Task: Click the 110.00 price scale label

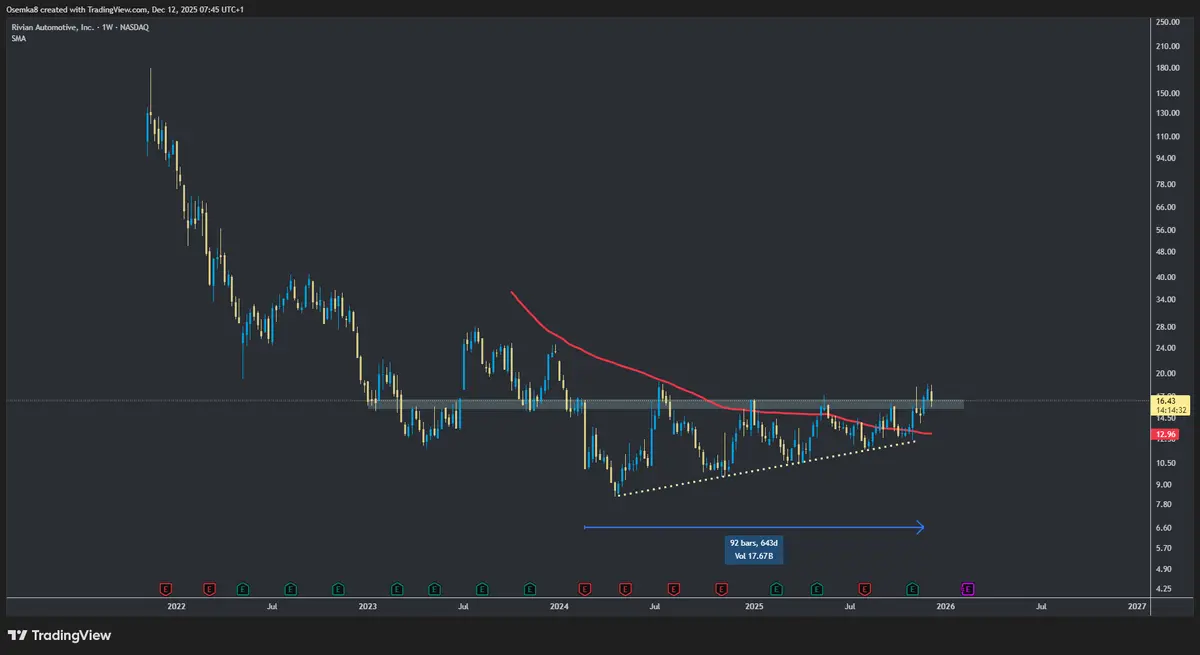Action: (x=1167, y=136)
